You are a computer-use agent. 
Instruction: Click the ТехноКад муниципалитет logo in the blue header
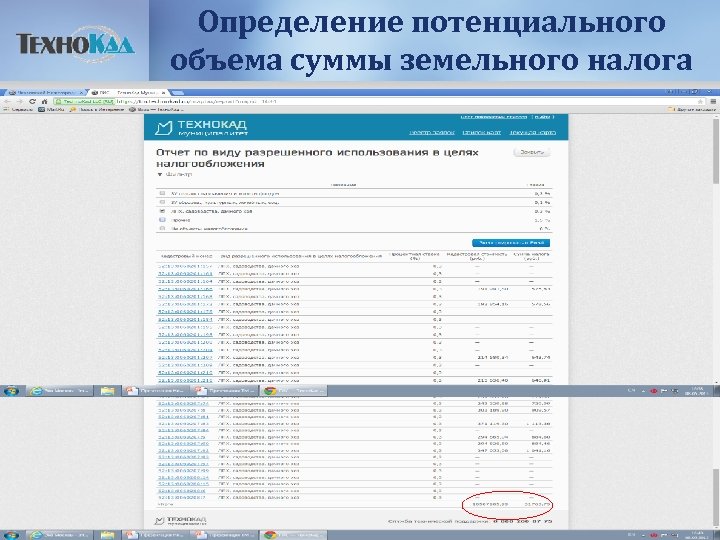[x=201, y=128]
